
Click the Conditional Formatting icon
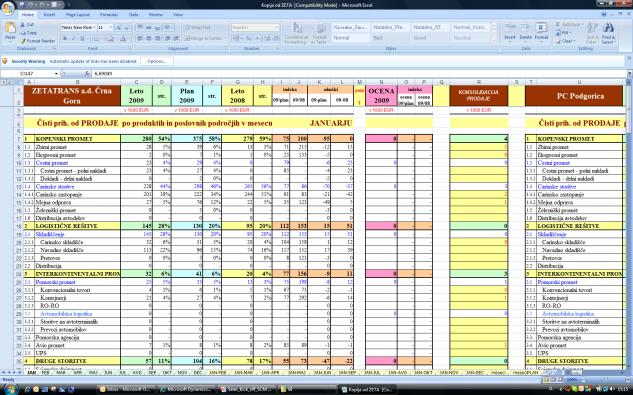point(298,28)
